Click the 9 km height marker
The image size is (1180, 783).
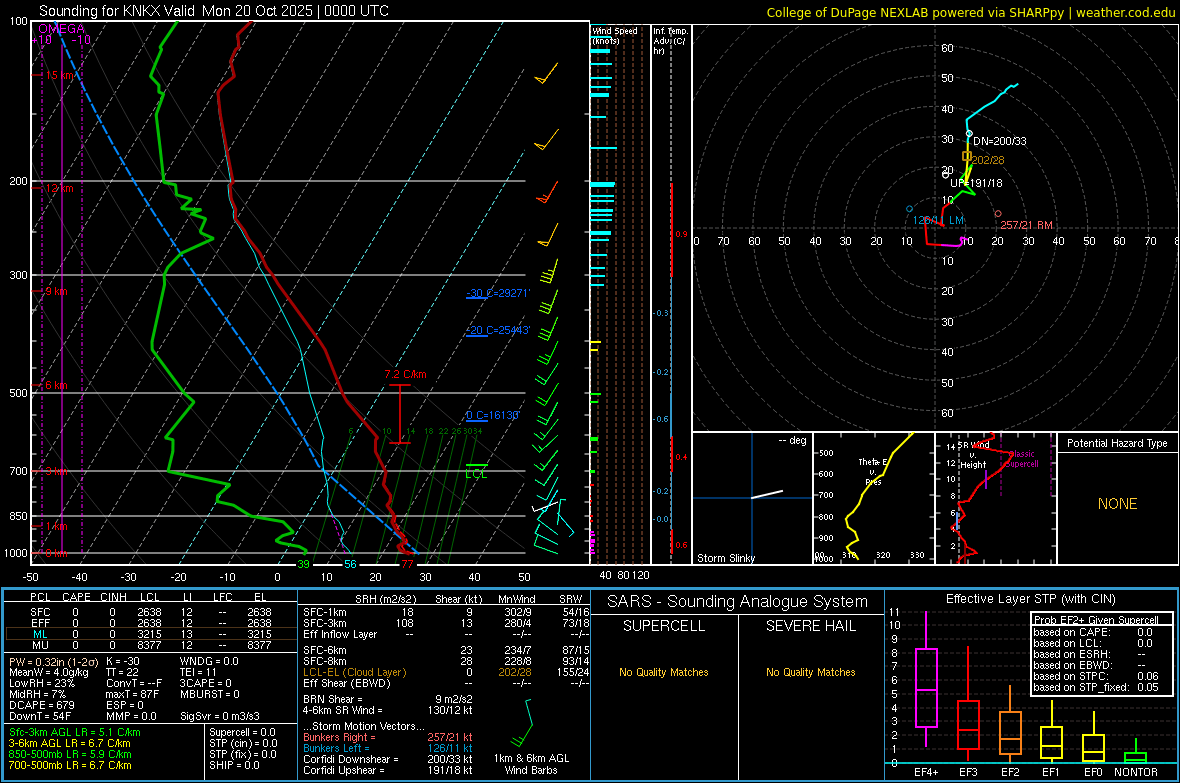tap(56, 291)
